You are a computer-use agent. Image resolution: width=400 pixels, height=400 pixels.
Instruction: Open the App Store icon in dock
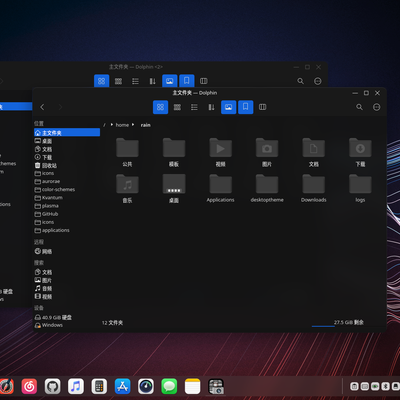pos(123,387)
